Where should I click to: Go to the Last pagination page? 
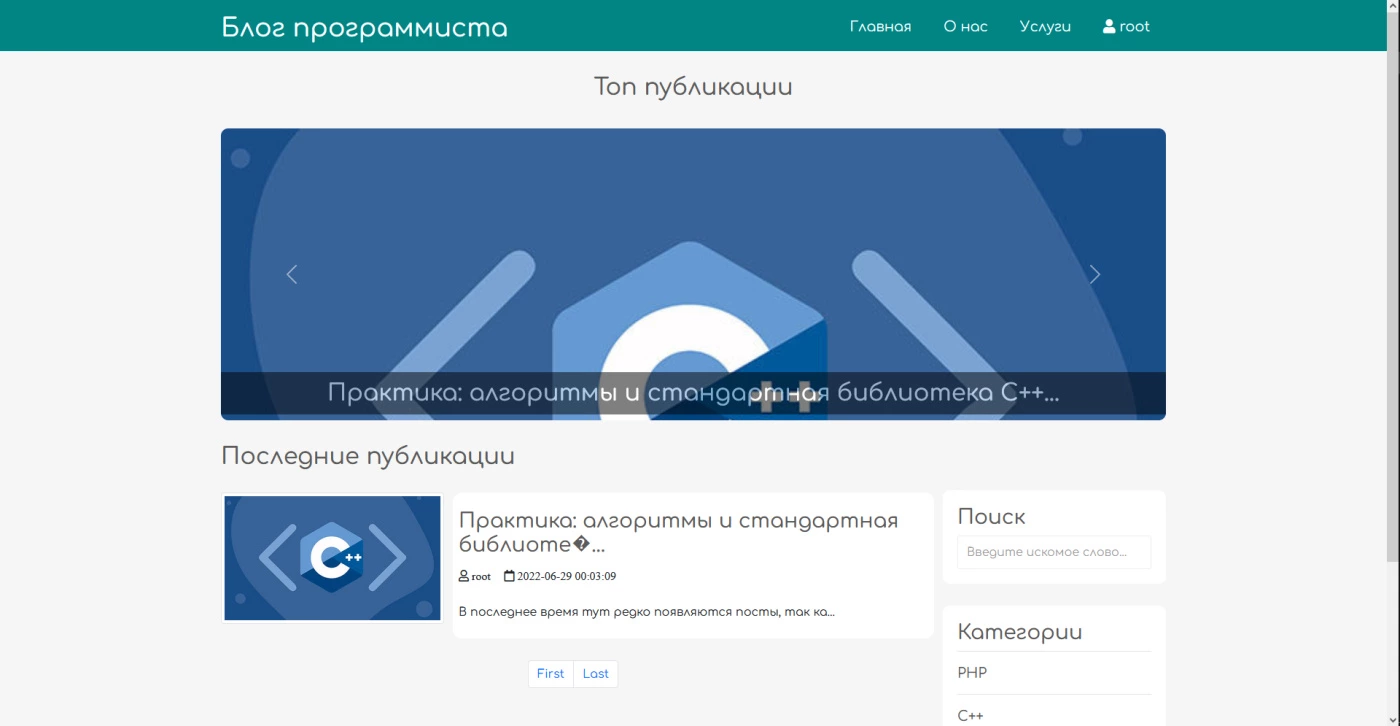[596, 674]
